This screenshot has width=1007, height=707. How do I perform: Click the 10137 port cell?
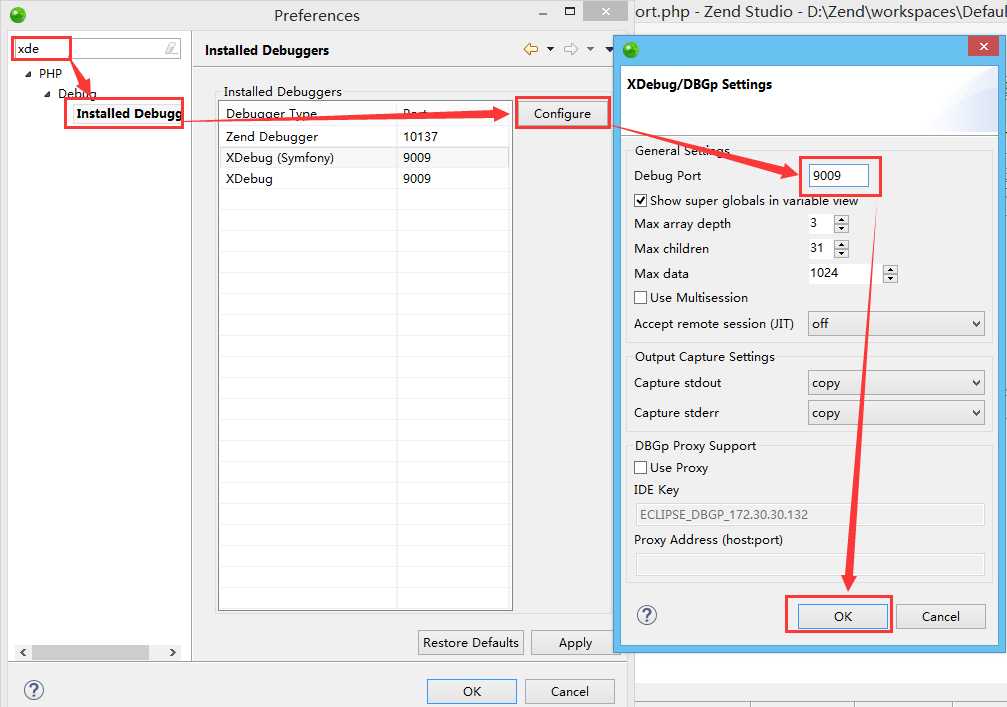tap(421, 137)
